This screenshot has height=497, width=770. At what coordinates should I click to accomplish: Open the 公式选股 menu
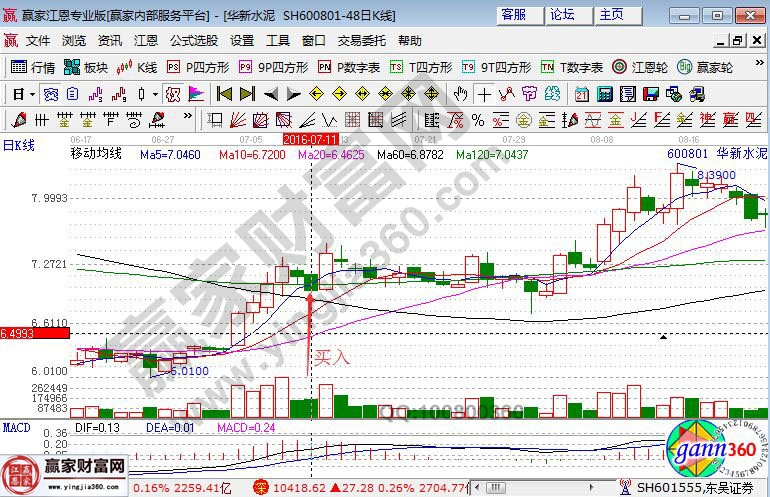(x=193, y=40)
